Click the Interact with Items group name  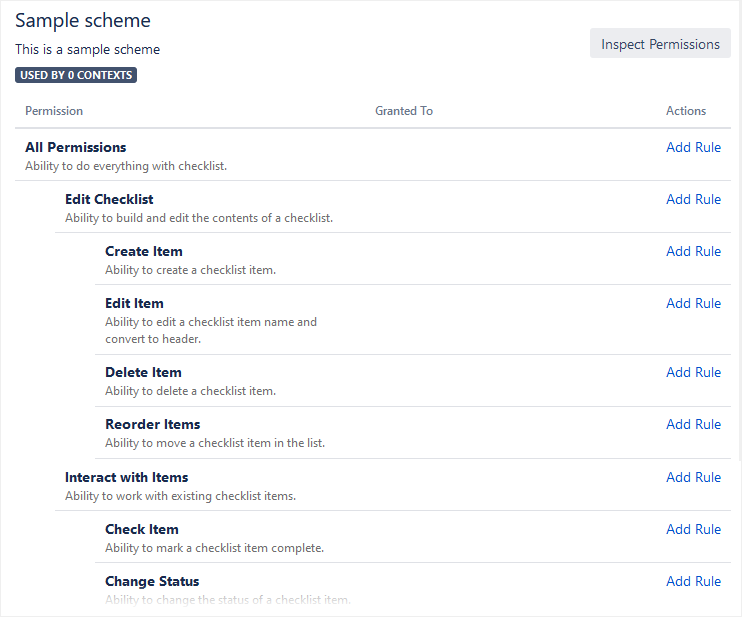[x=126, y=477]
